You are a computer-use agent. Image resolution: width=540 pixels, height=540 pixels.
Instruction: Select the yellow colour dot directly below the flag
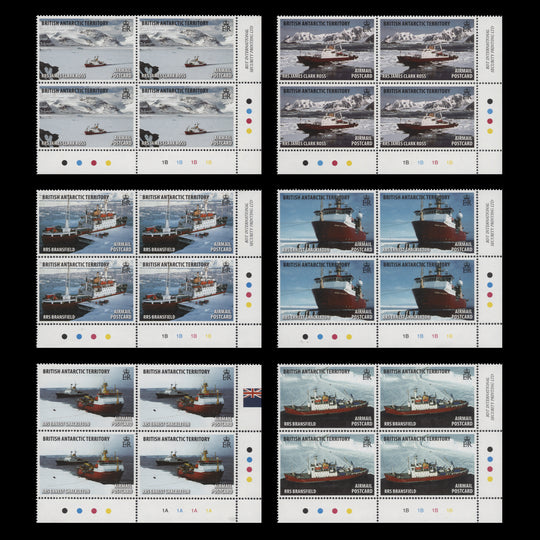coord(249,479)
